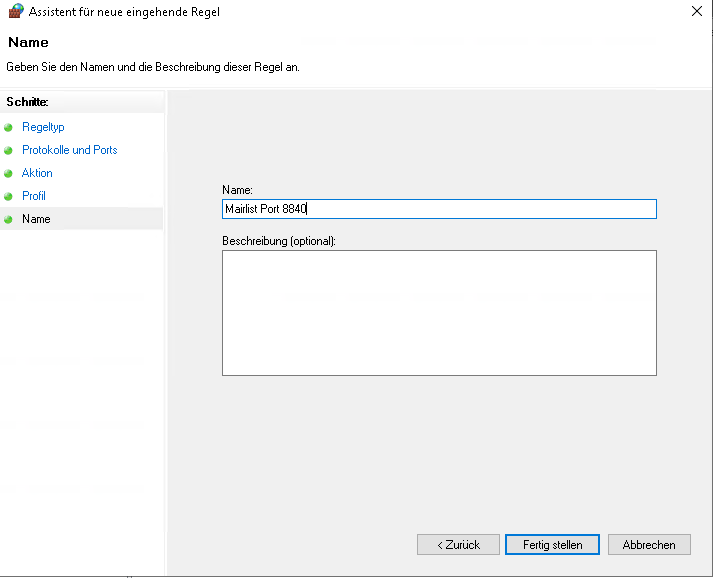Go back with the Zurück button
Image resolution: width=713 pixels, height=578 pixels.
(x=458, y=545)
